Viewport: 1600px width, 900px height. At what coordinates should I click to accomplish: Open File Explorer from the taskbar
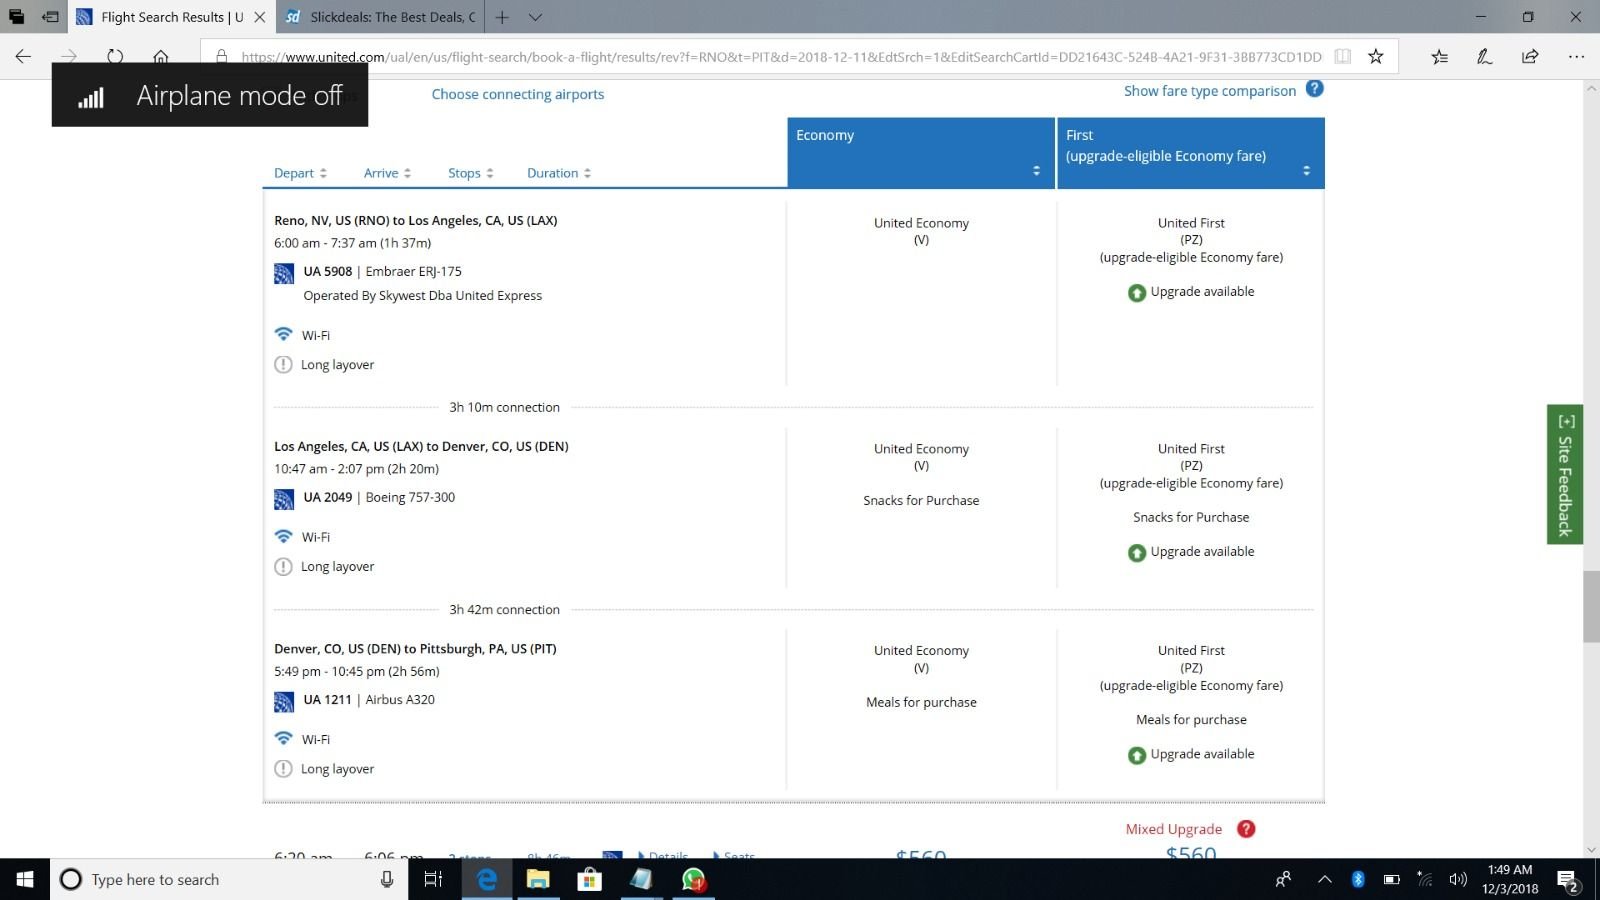pos(538,879)
